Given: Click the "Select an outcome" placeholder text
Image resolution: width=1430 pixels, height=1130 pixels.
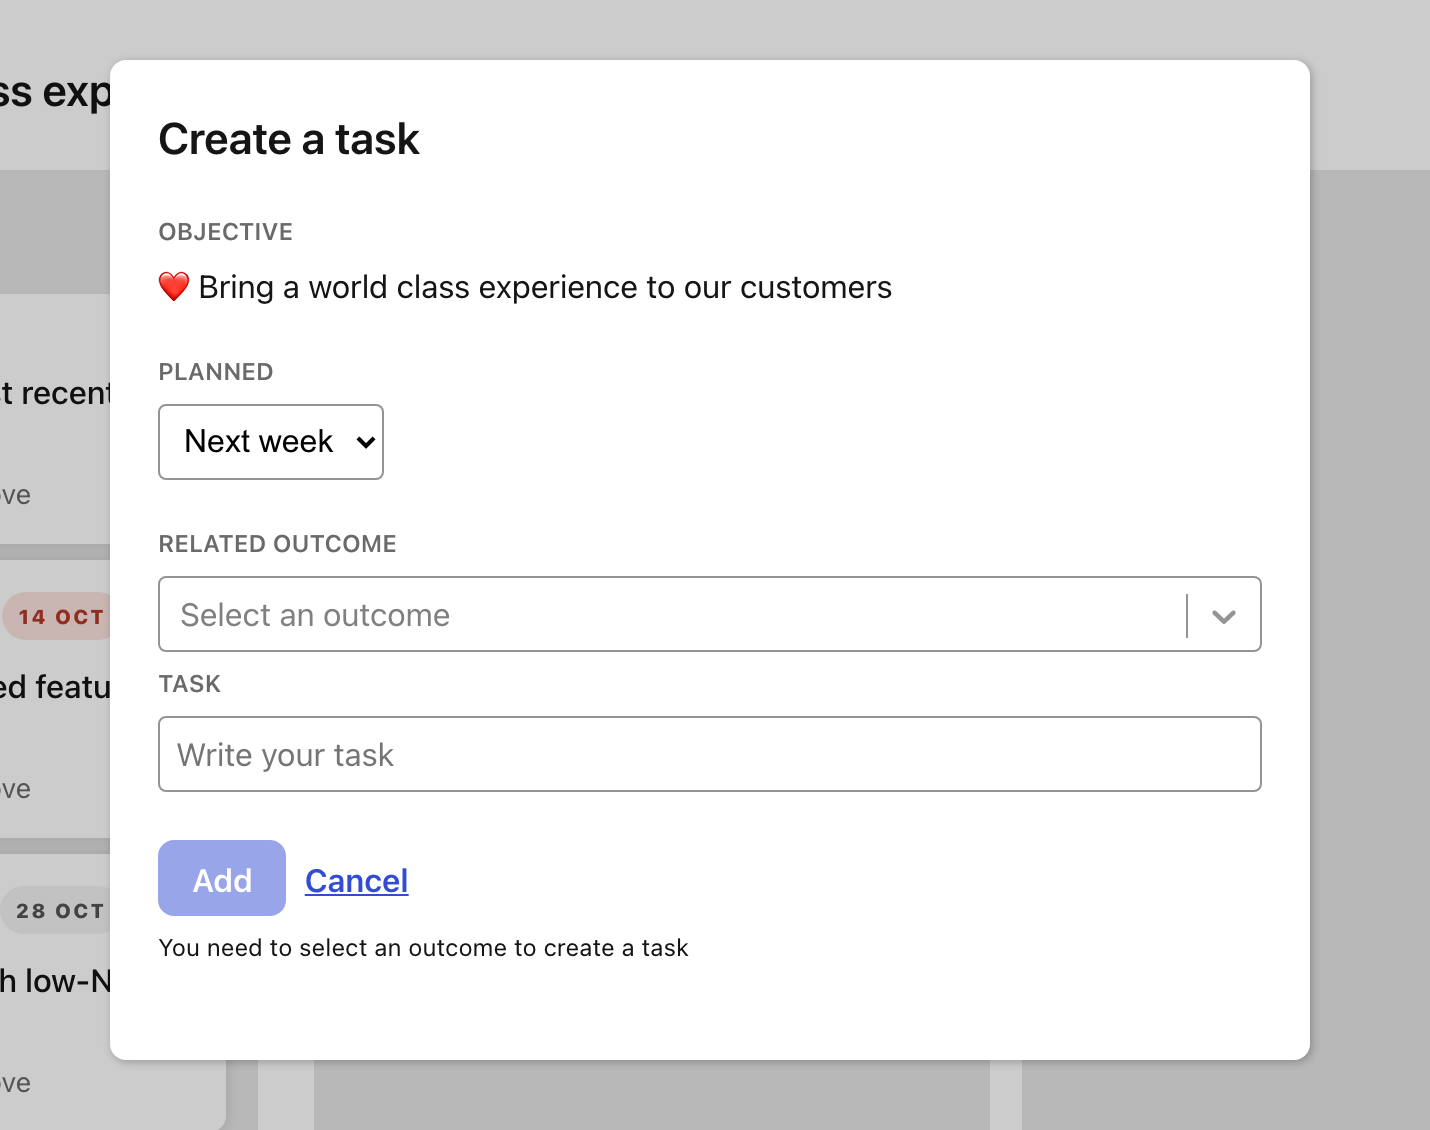Looking at the screenshot, I should (x=315, y=615).
